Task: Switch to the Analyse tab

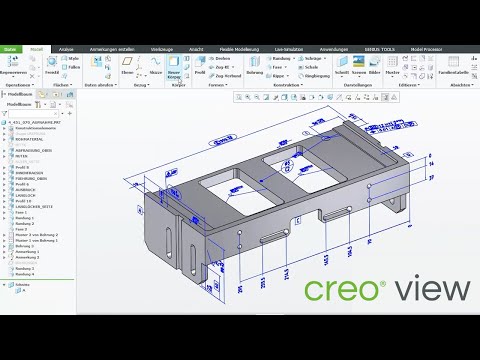Action: (66, 49)
